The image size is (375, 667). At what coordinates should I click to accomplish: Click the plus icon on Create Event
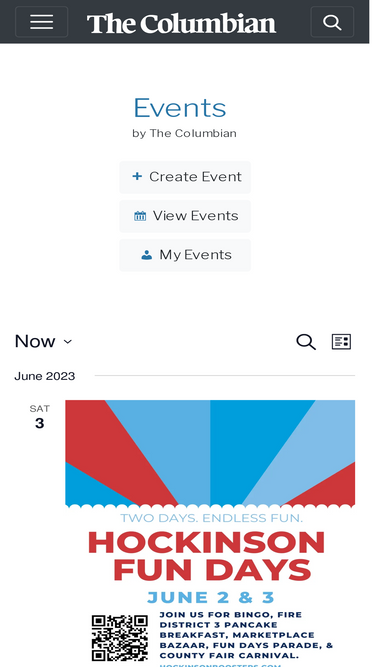[137, 176]
